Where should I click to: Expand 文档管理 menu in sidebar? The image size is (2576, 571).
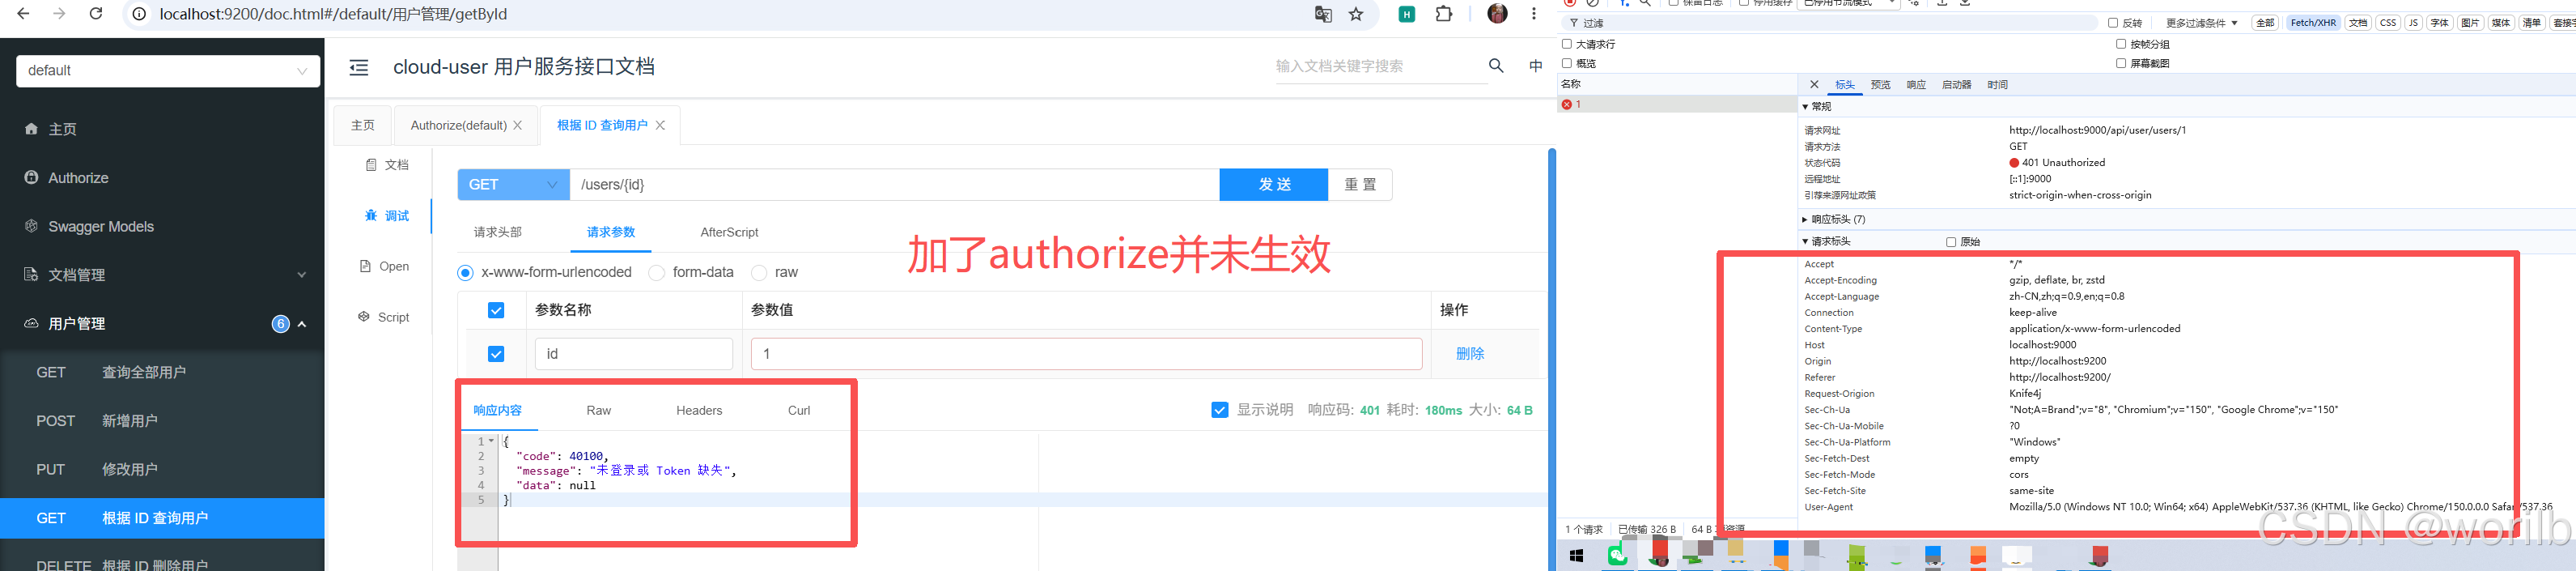click(x=162, y=275)
